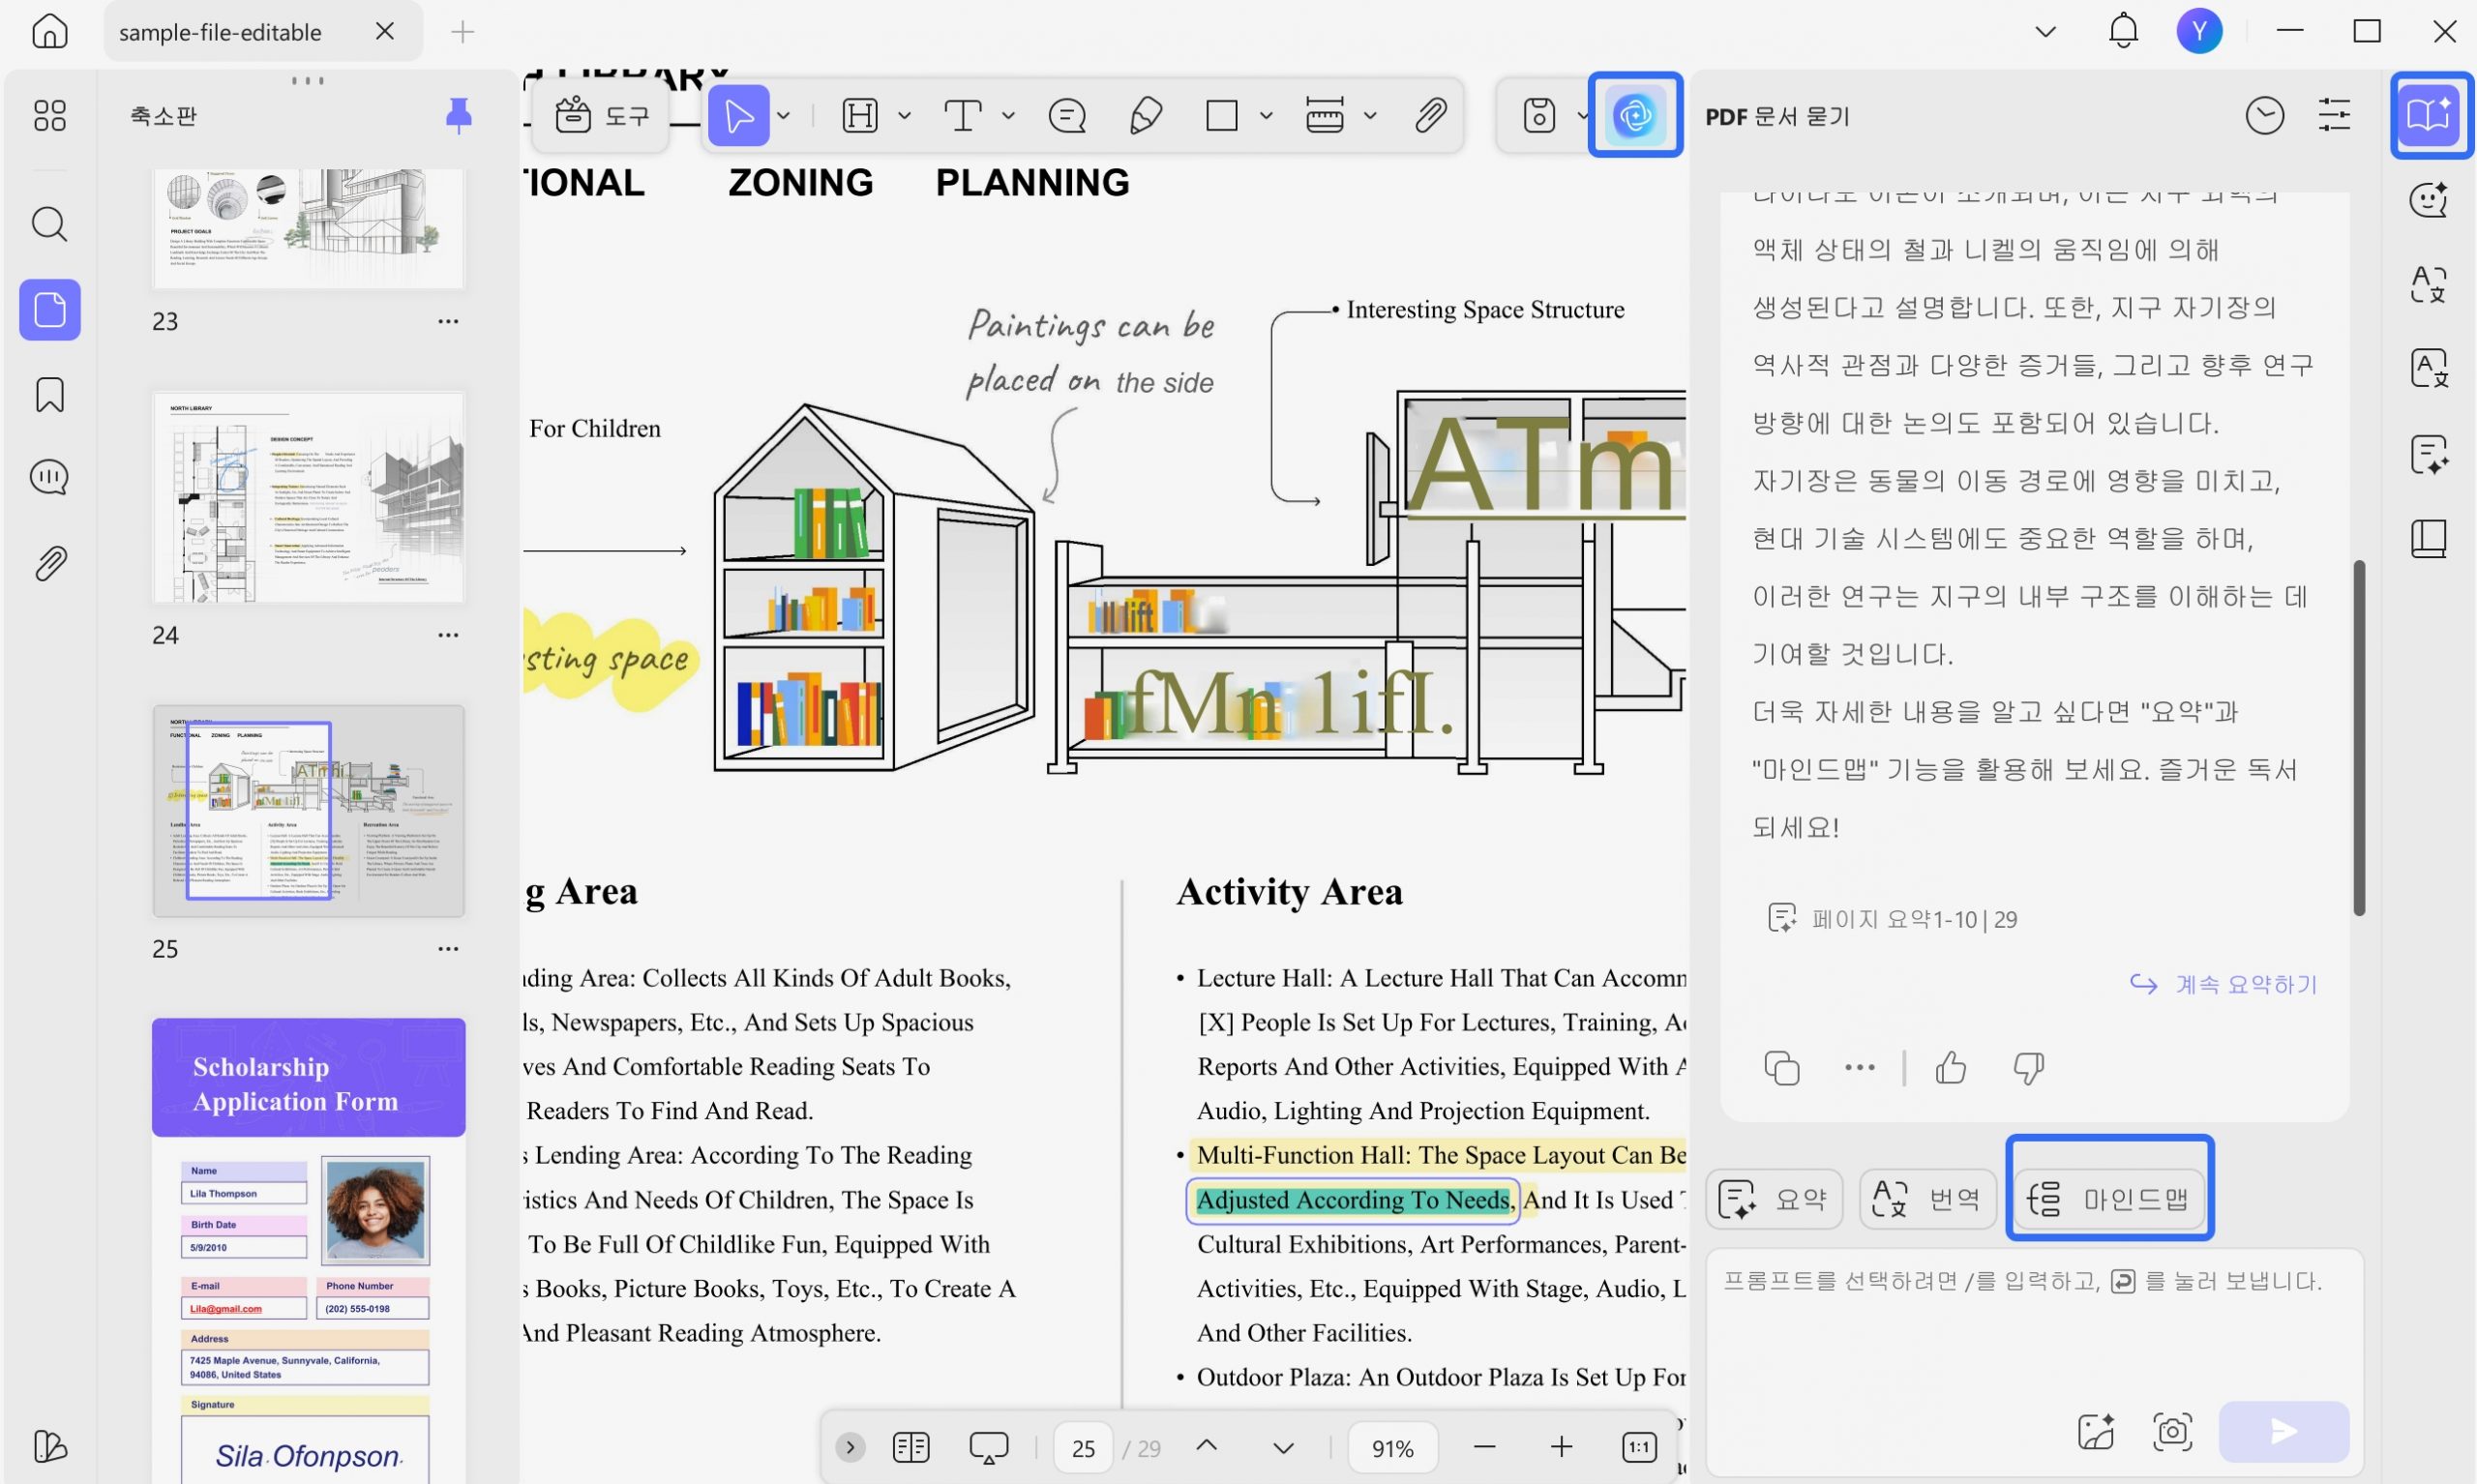Go to the next page arrow
This screenshot has height=1484, width=2477.
click(x=1284, y=1448)
